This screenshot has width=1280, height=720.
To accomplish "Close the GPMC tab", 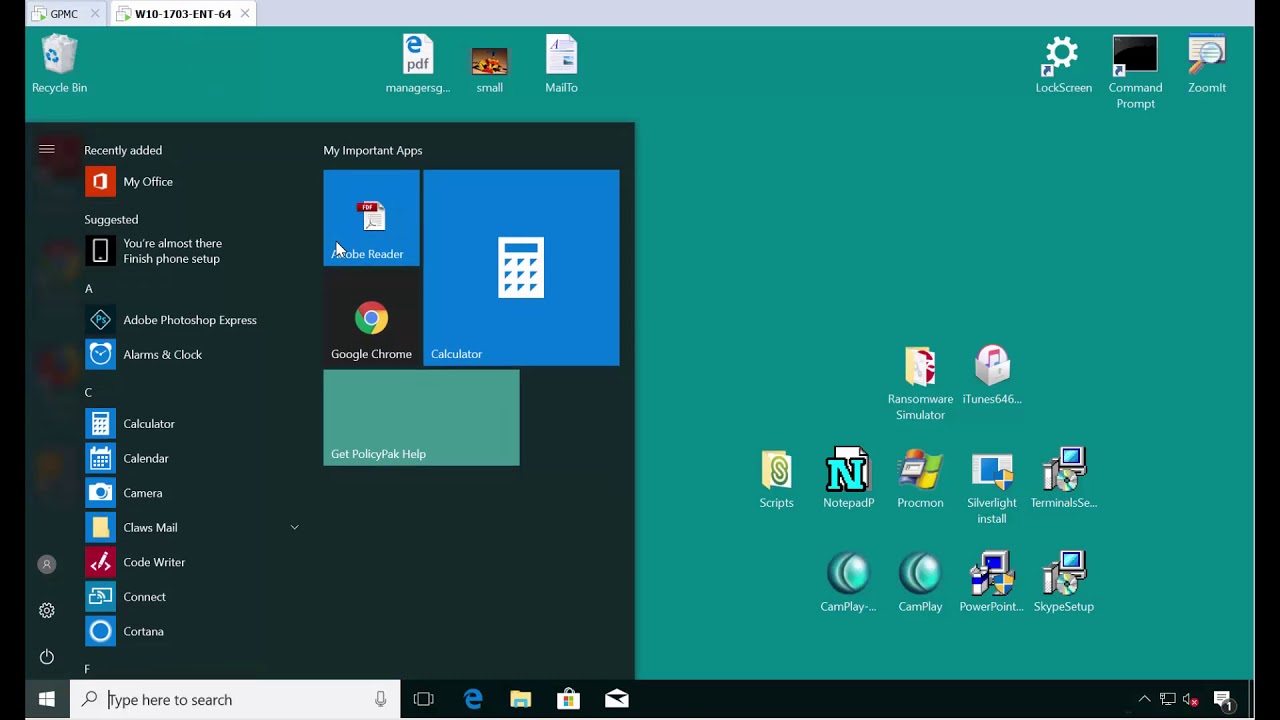I will (95, 14).
